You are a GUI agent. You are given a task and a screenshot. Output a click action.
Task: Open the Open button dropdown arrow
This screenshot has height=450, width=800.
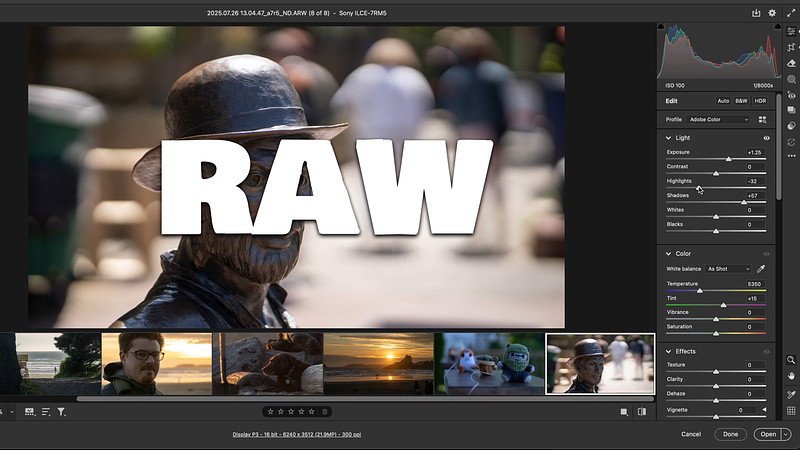[786, 434]
